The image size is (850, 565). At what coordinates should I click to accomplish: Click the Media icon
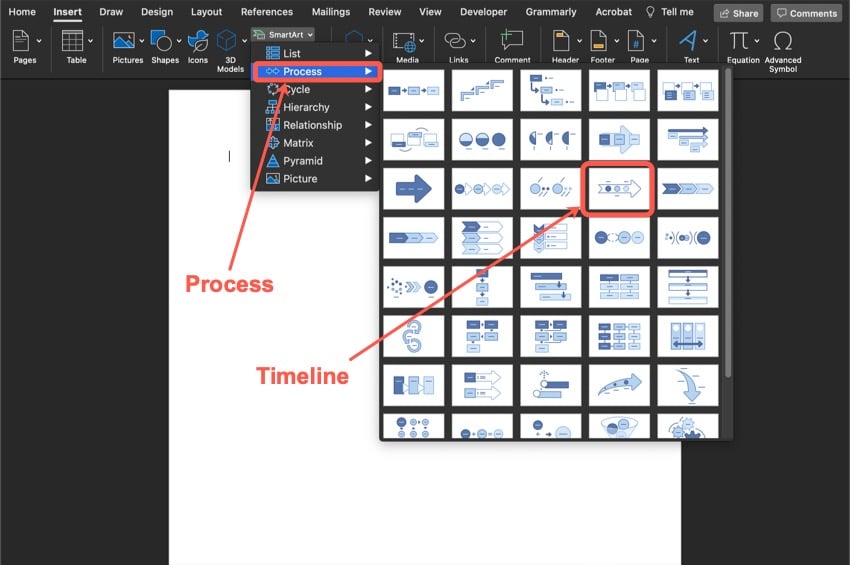404,42
